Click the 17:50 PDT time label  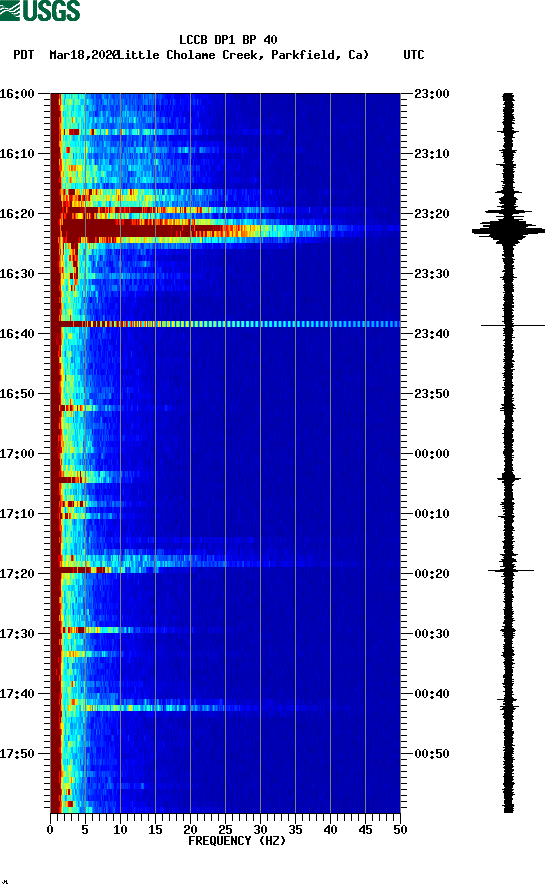(17, 753)
